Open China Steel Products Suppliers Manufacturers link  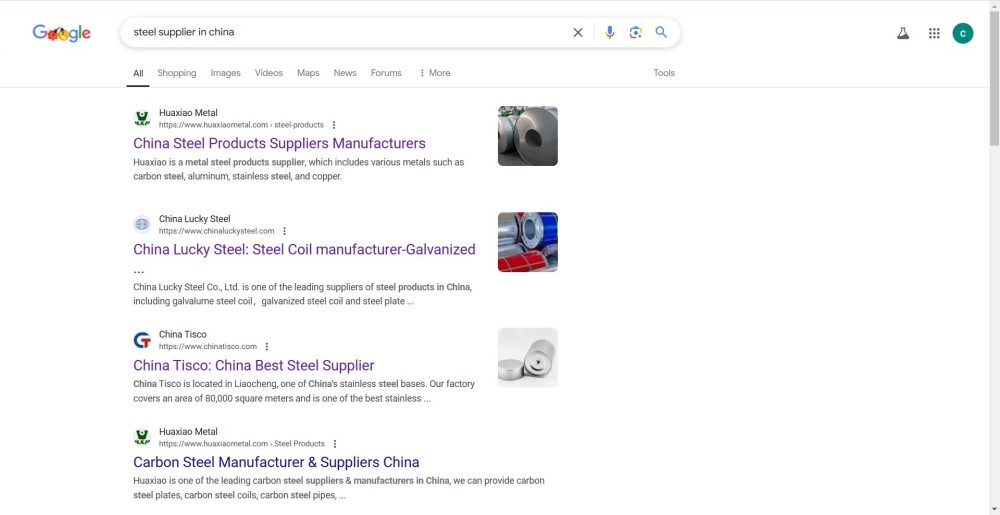279,143
